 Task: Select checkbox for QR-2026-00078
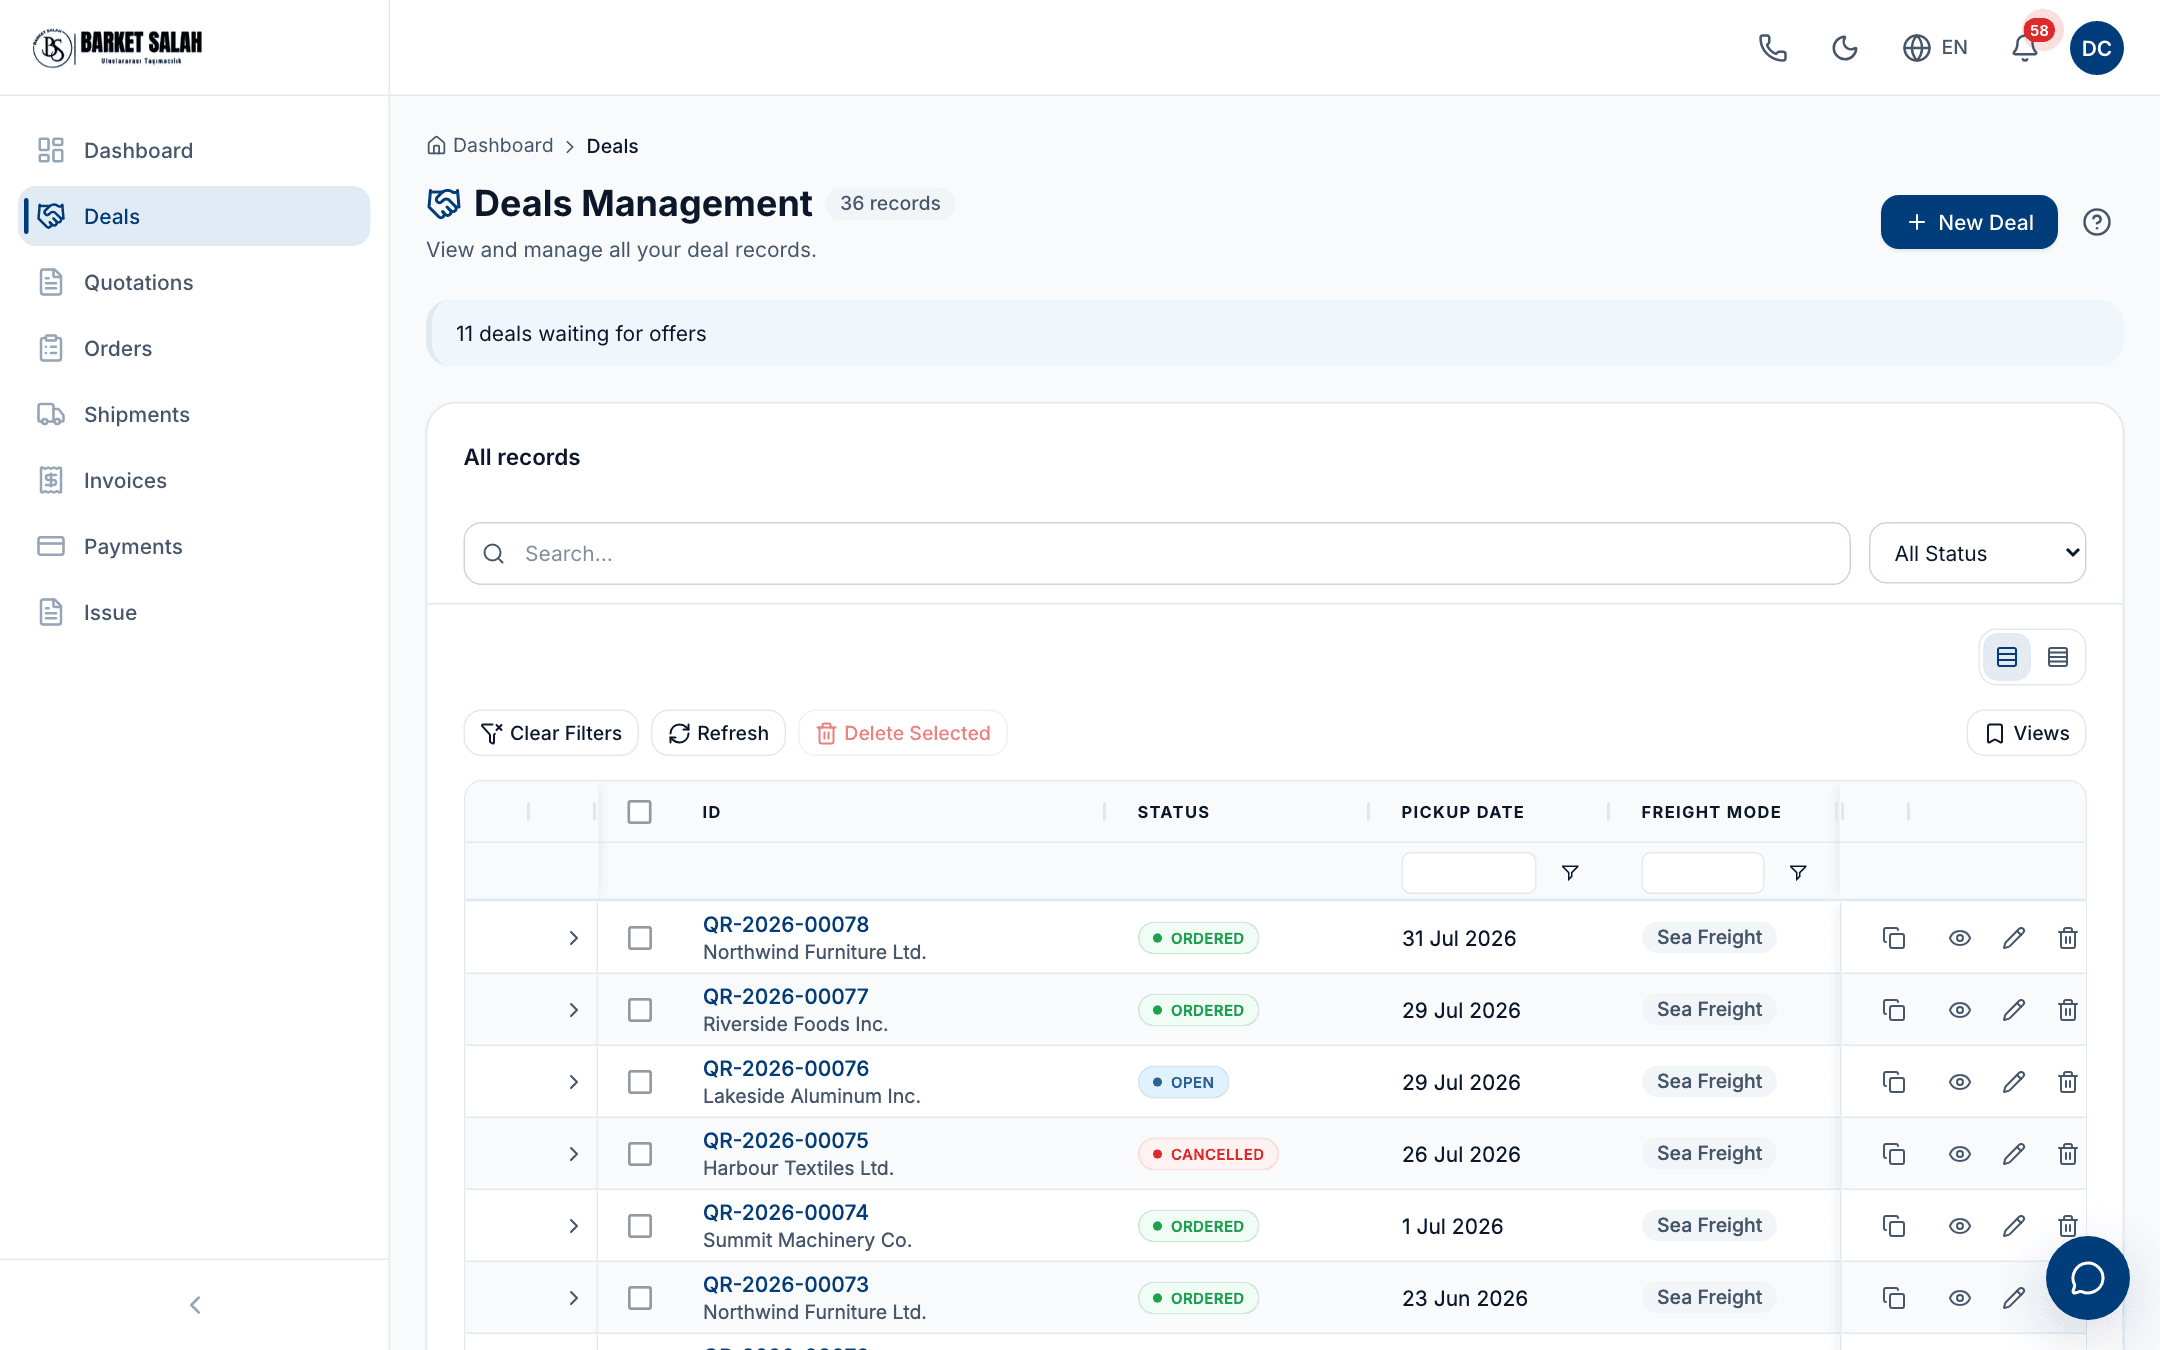[x=640, y=938]
